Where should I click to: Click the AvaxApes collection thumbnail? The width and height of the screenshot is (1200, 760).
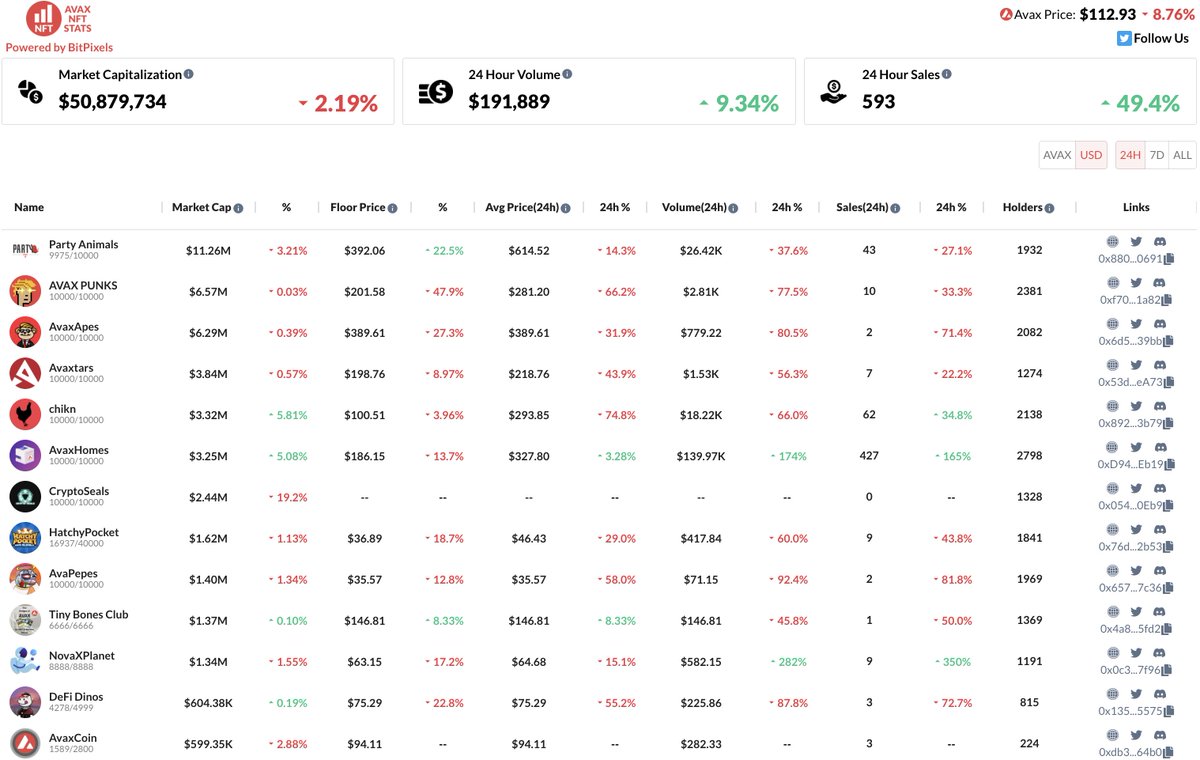tap(25, 332)
